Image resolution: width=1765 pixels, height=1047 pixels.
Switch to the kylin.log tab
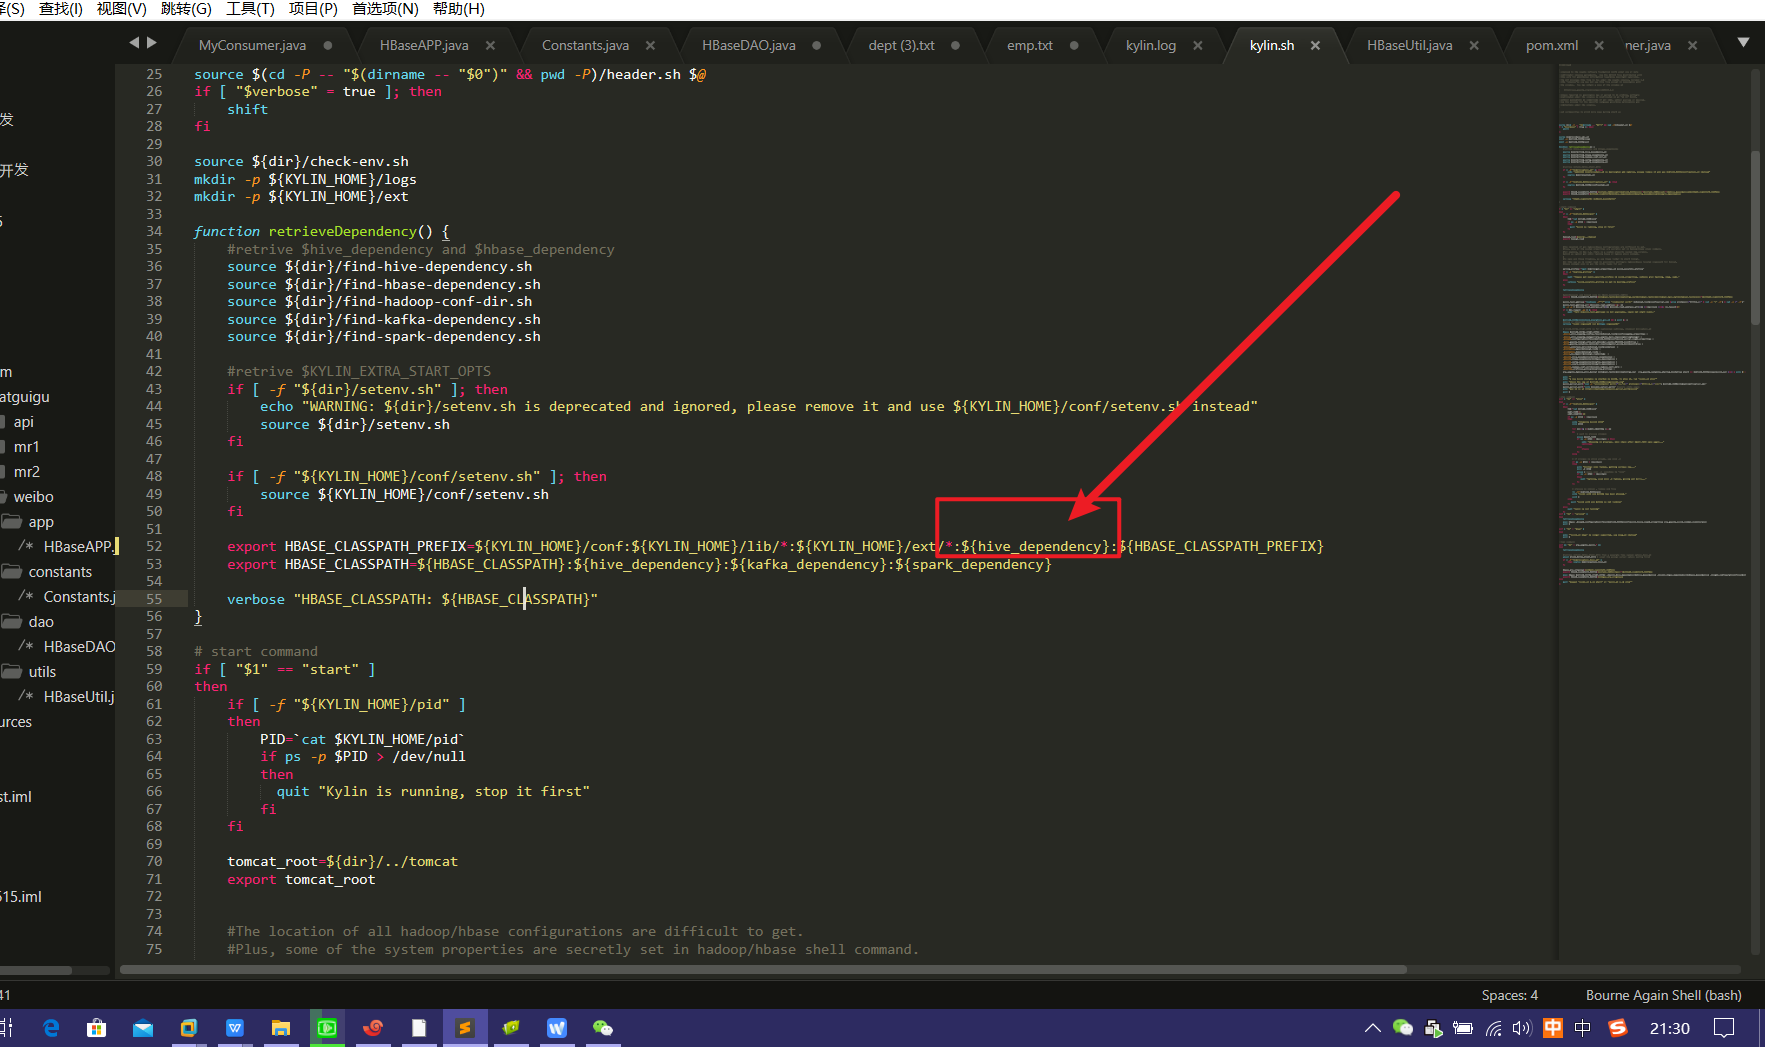1150,45
